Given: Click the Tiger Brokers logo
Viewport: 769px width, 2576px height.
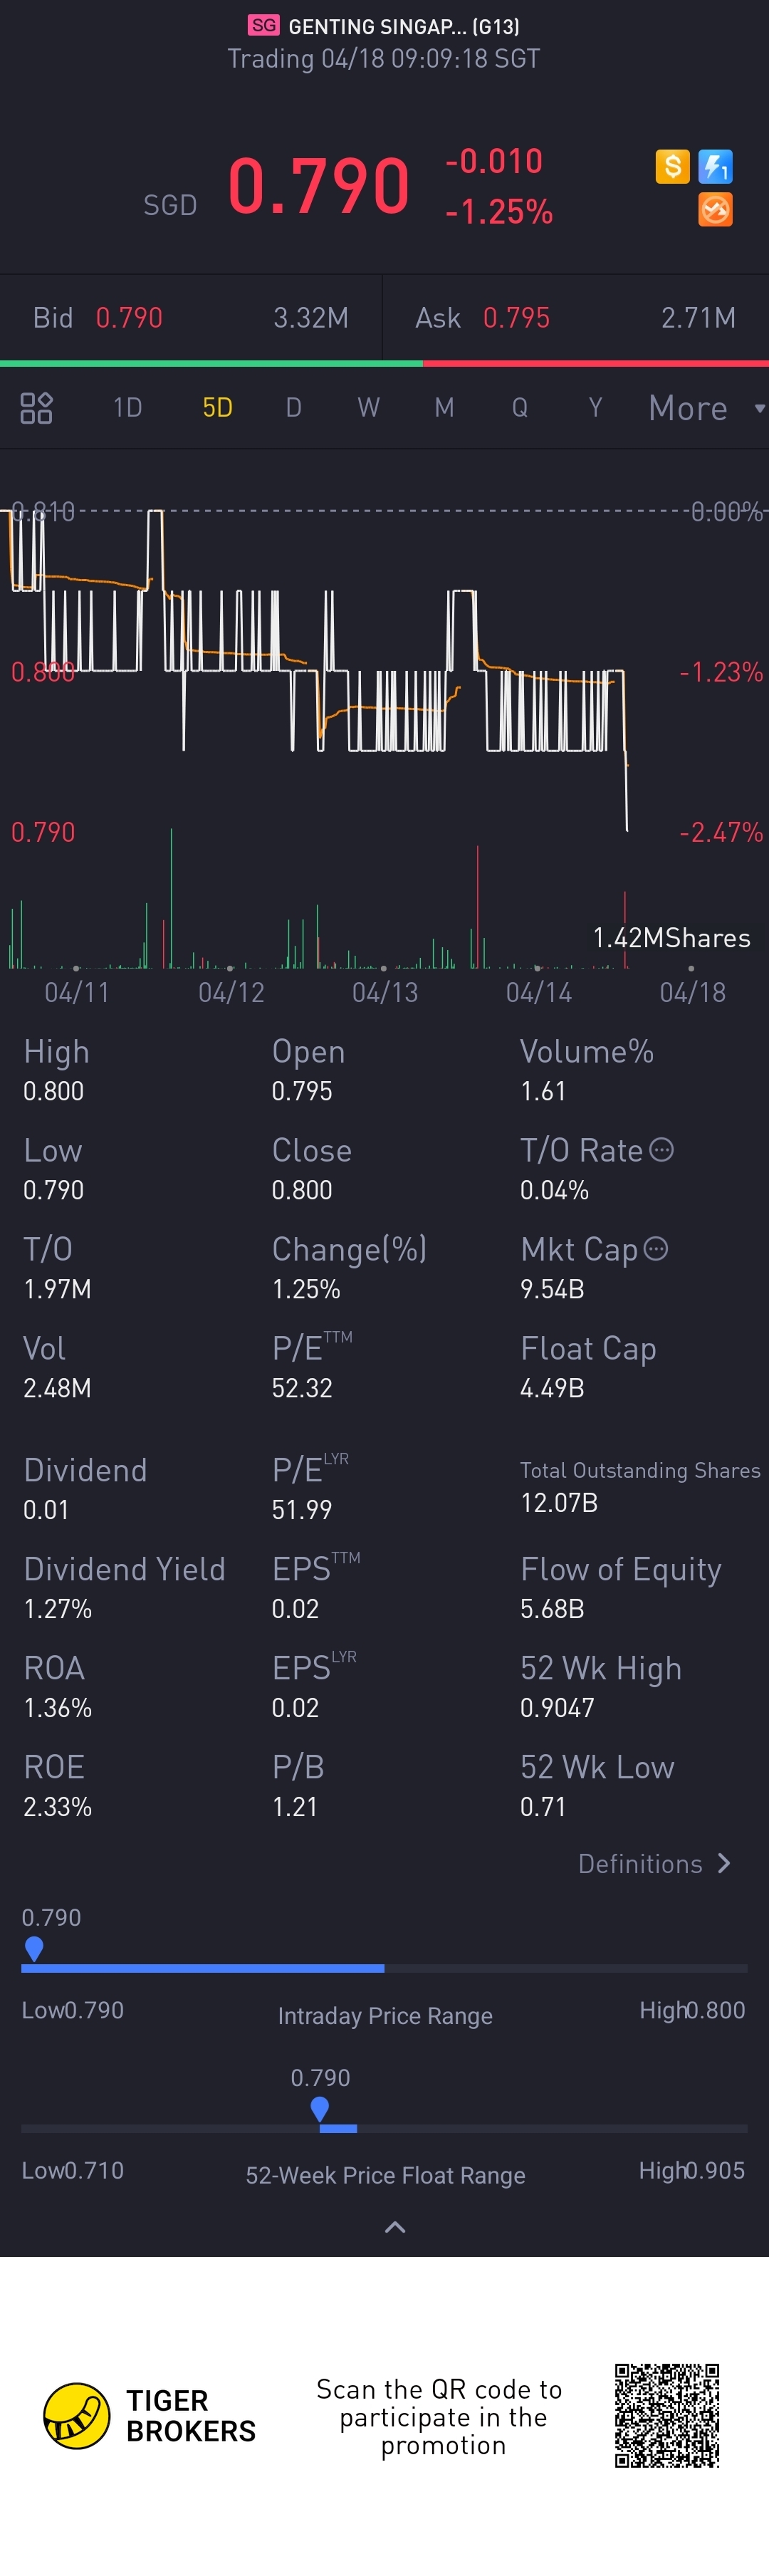Looking at the screenshot, I should tap(77, 2416).
